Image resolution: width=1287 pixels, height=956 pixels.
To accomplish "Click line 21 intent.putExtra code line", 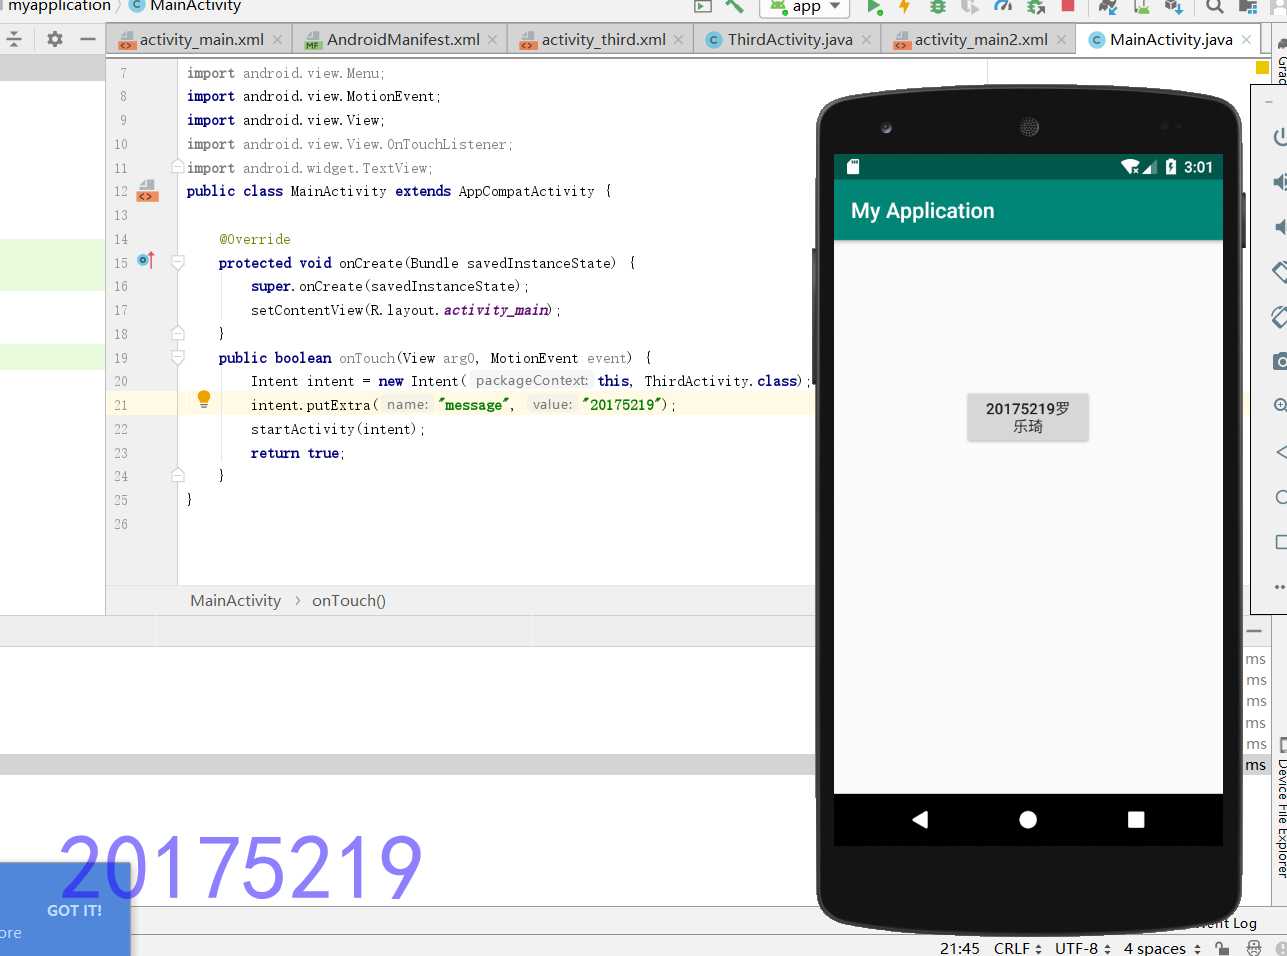I will coord(463,405).
